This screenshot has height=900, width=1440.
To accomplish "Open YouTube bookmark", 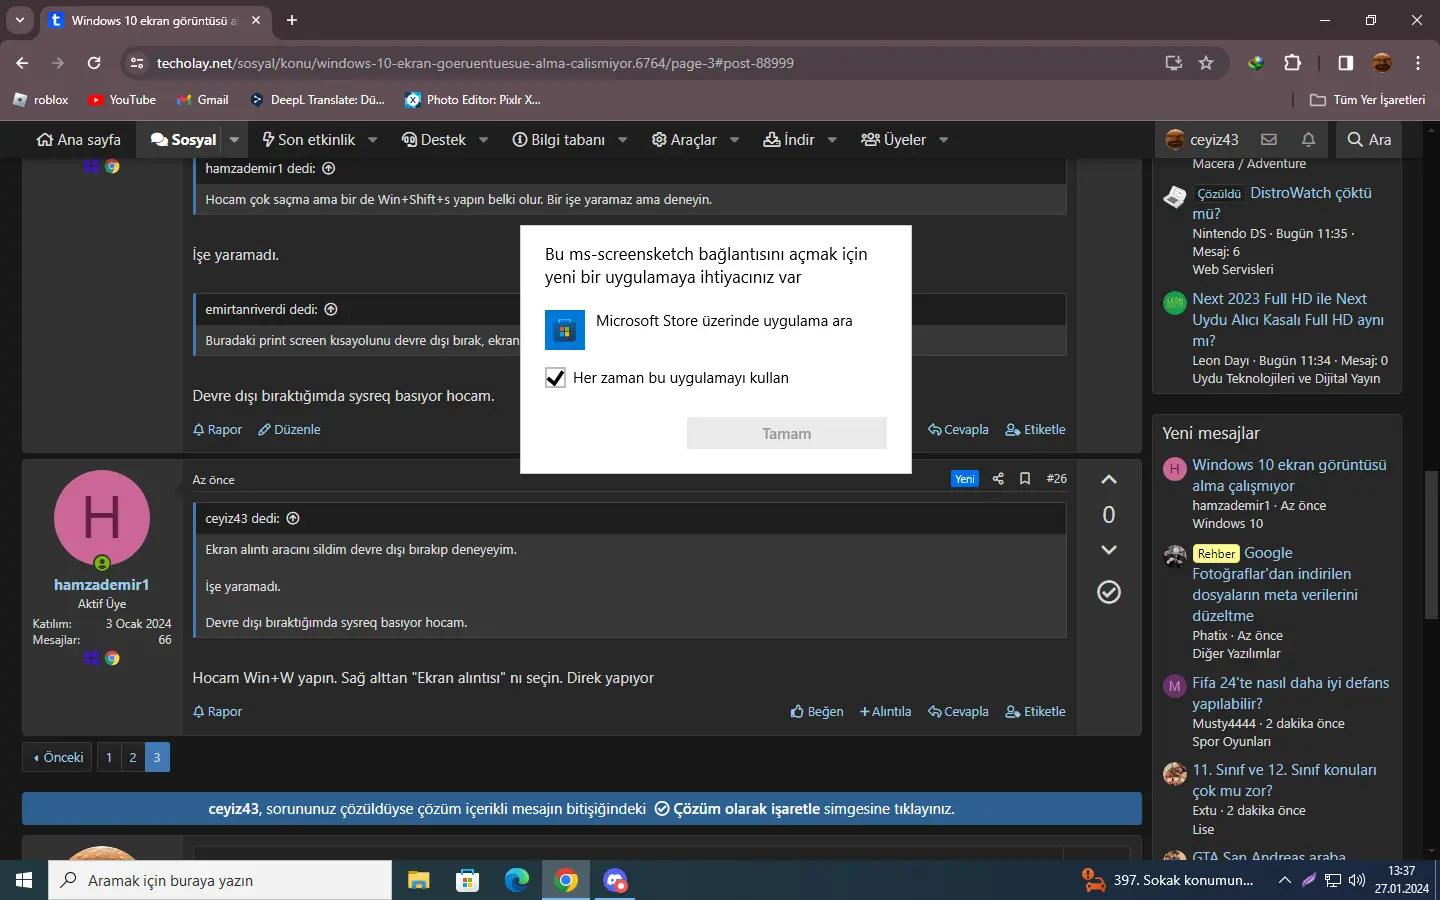I will pyautogui.click(x=122, y=100).
